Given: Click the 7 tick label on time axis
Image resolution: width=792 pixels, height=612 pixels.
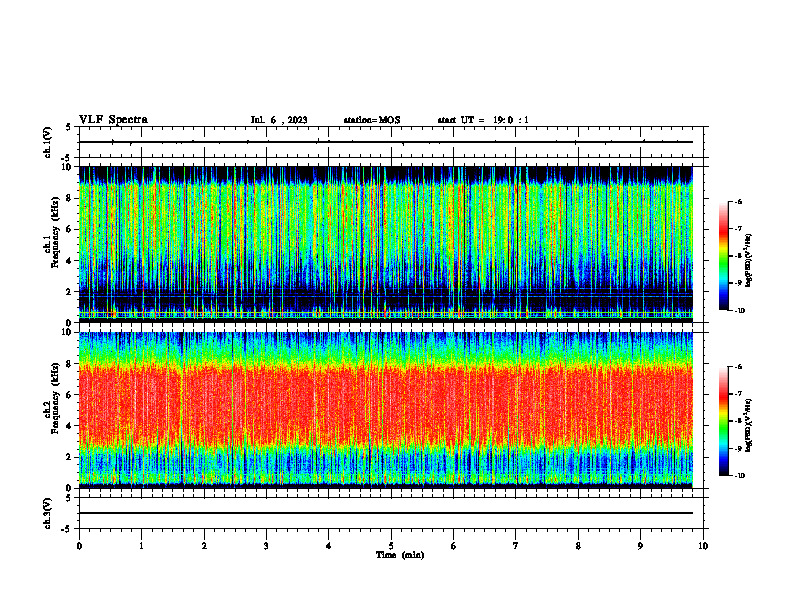Looking at the screenshot, I should pos(516,546).
